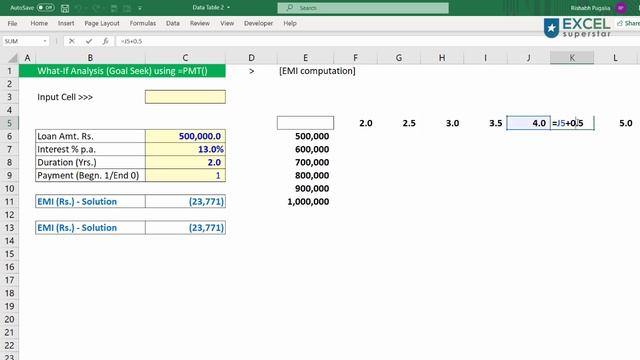Click the Duration (Yrs.) label

tap(67, 162)
